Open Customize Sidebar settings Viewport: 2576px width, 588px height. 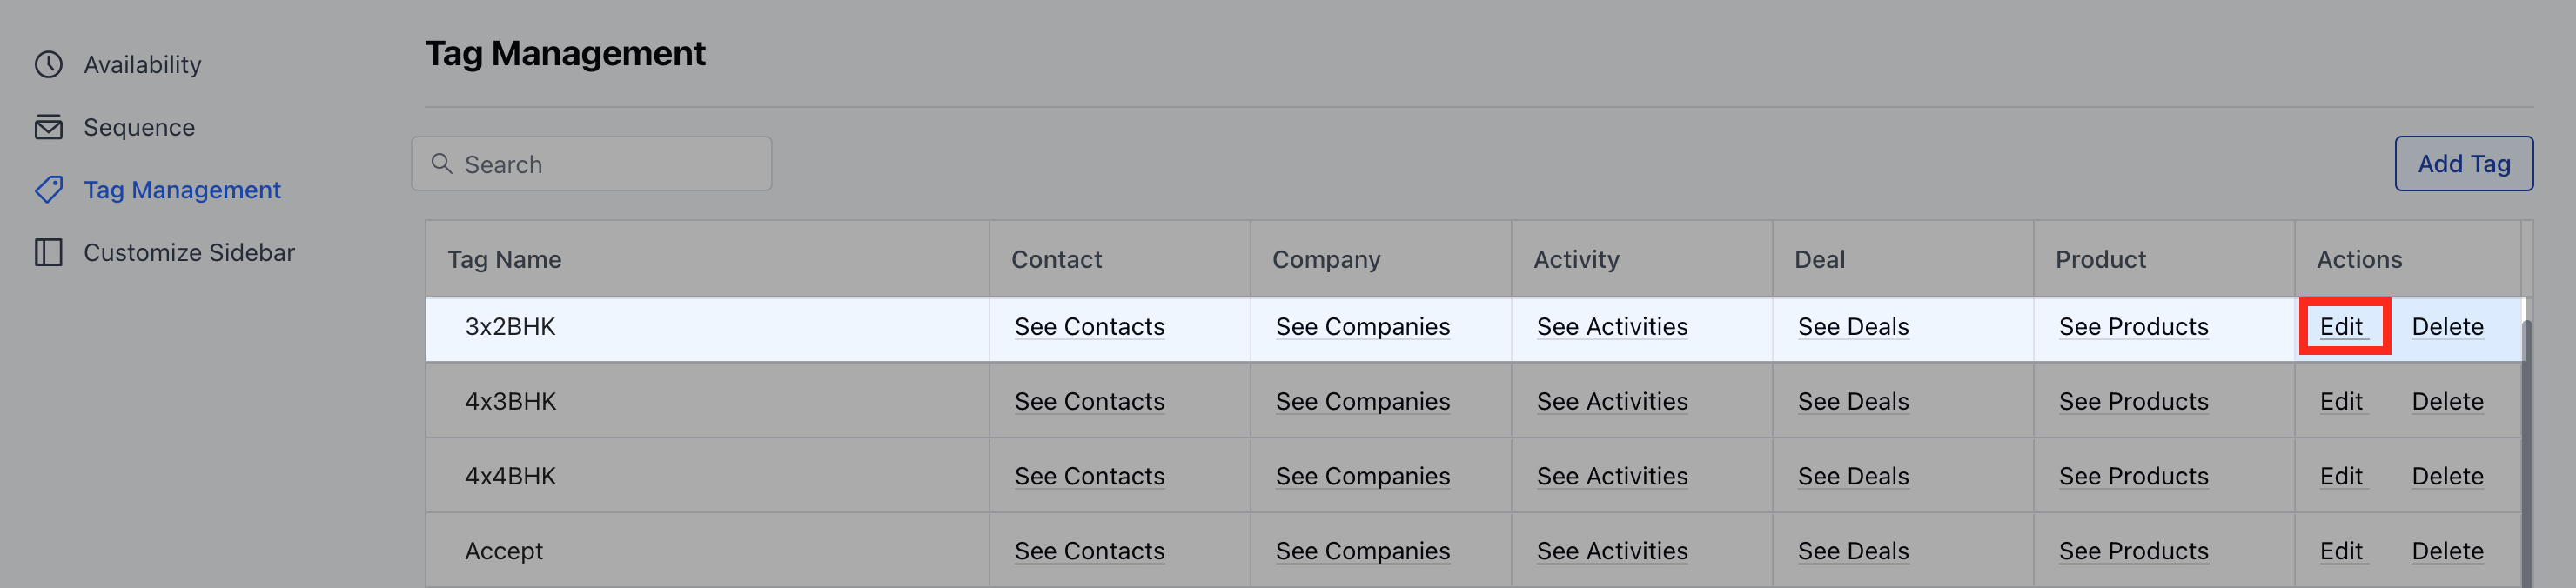[189, 252]
